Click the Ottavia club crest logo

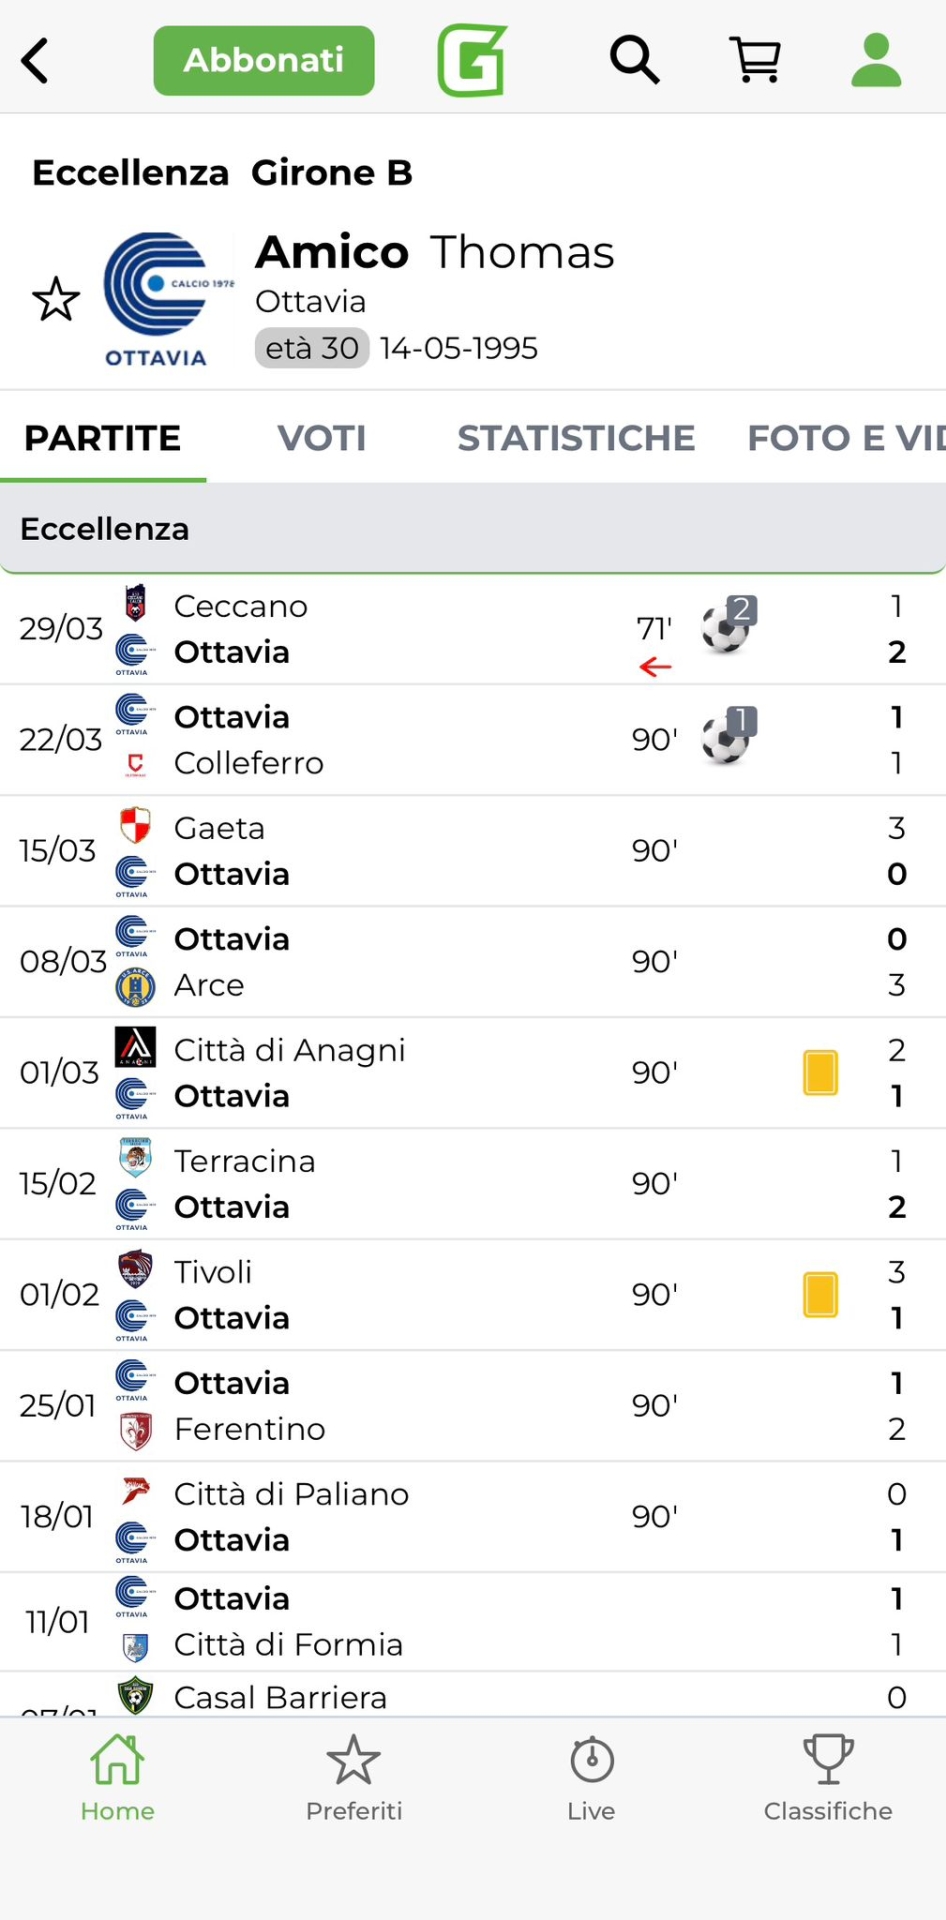(158, 299)
